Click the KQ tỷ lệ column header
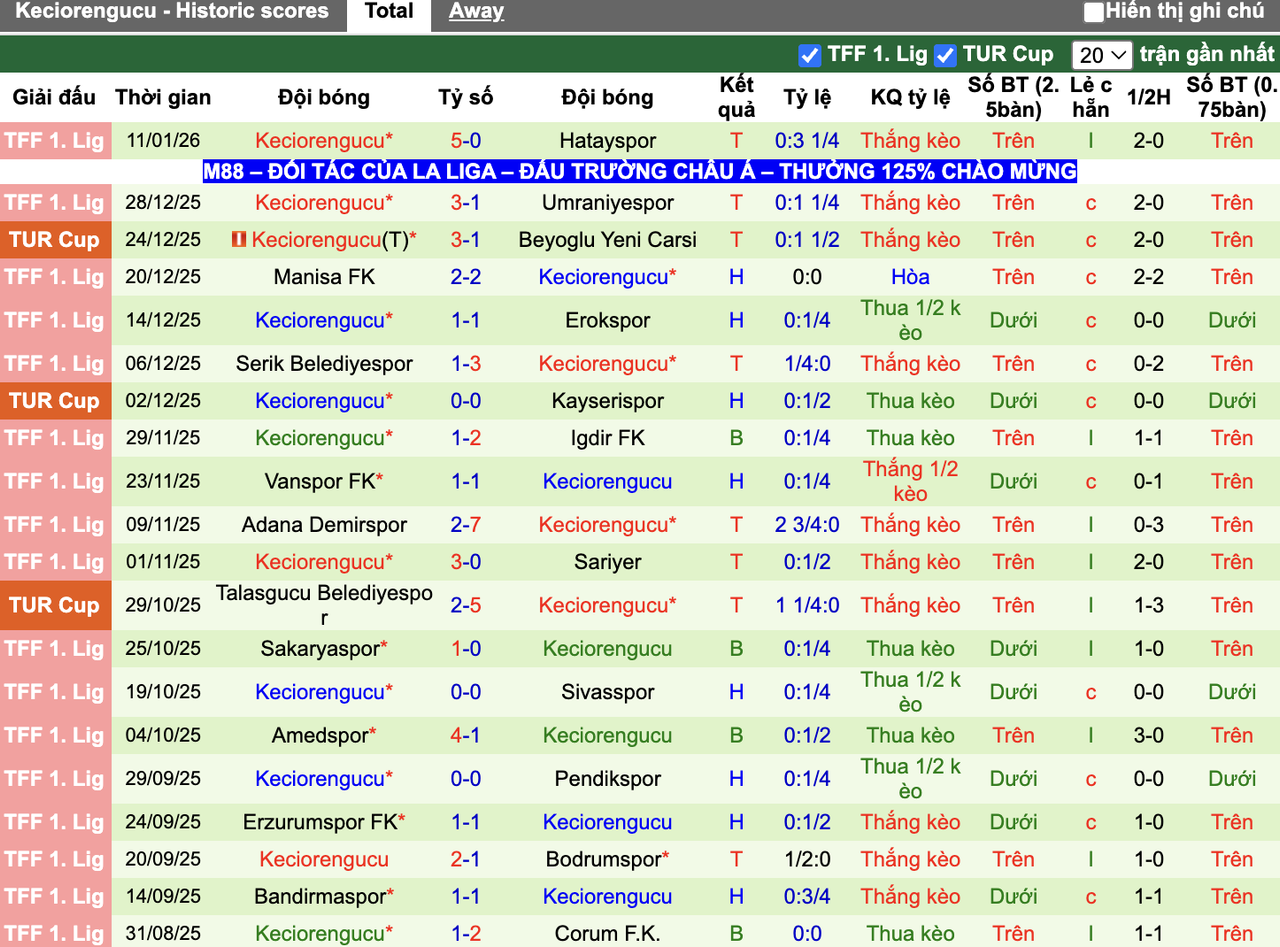Screen dimensions: 1280x947 910,97
